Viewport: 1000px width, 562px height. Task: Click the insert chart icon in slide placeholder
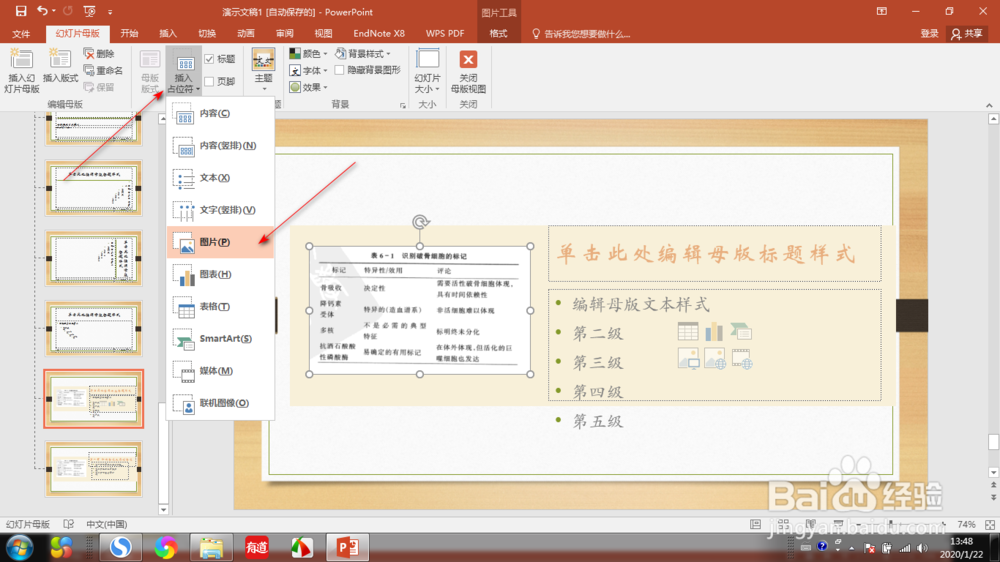[x=714, y=331]
